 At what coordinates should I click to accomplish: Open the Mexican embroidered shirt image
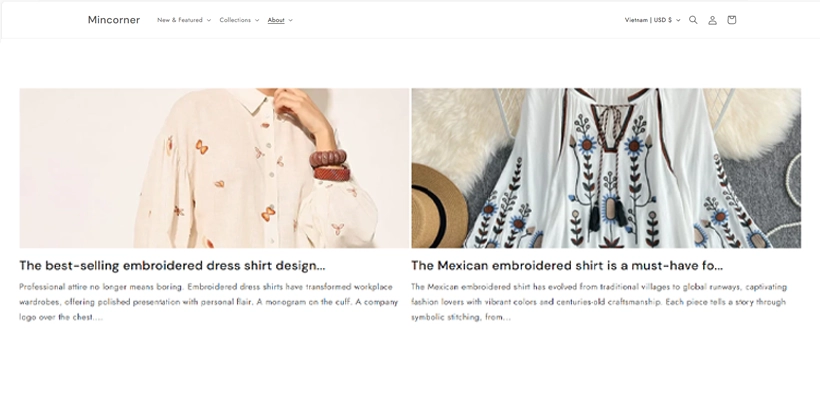(606, 167)
